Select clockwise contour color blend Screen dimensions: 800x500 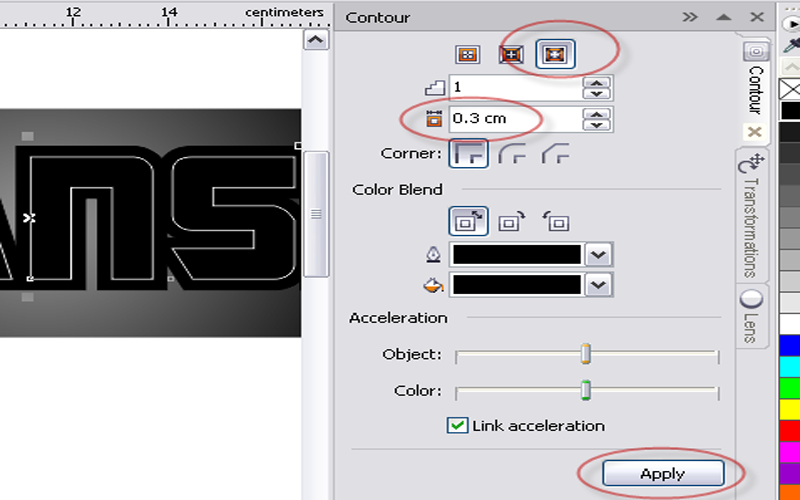[512, 221]
